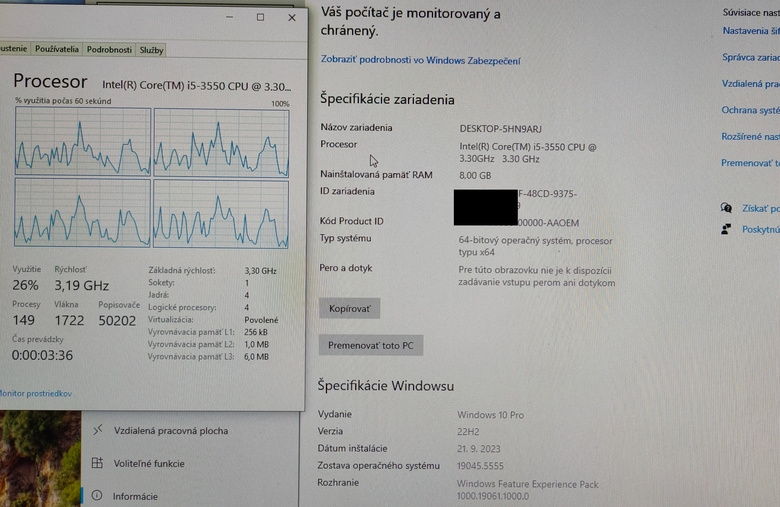This screenshot has width=780, height=507.
Task: Click the Procesor heading in Task Manager
Action: click(50, 81)
